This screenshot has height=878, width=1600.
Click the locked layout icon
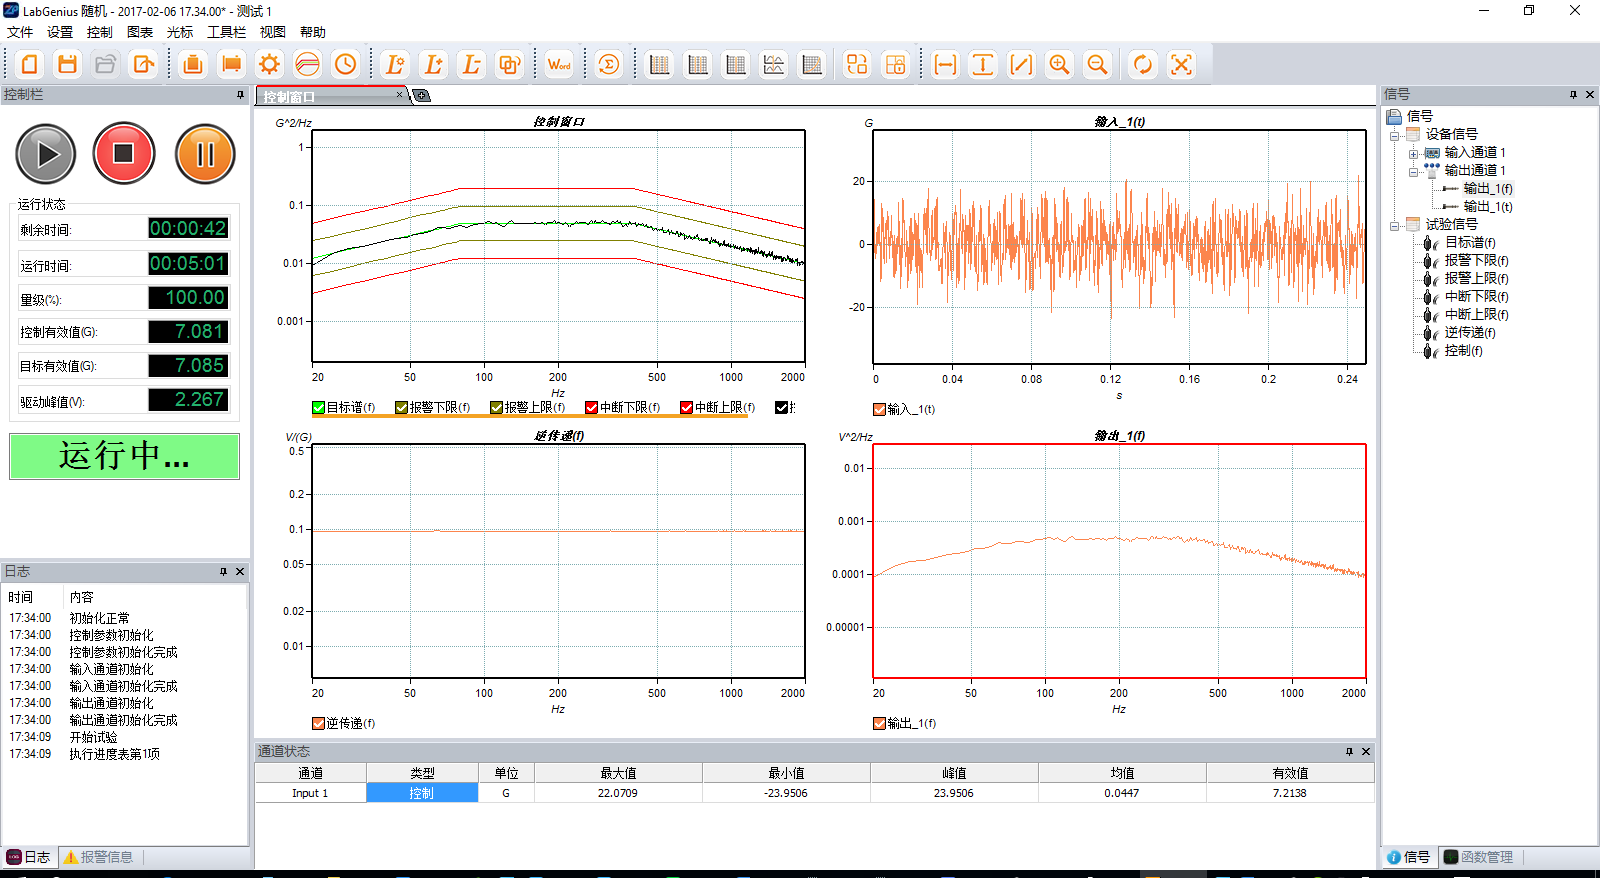tap(895, 65)
